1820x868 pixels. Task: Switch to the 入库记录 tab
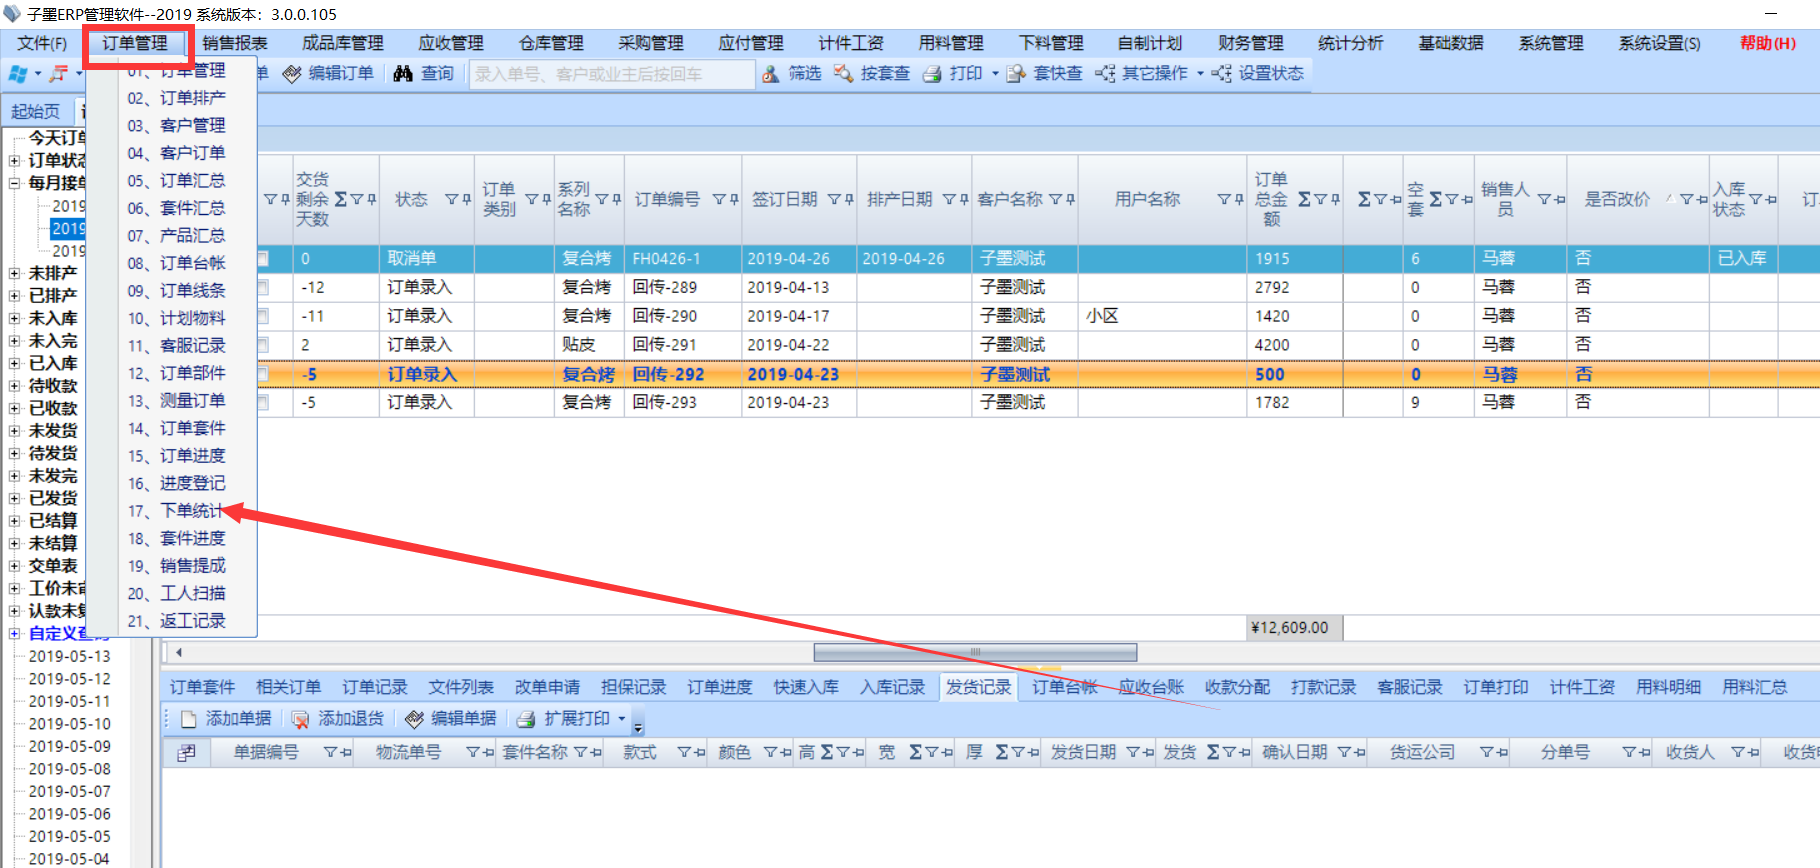coord(892,687)
